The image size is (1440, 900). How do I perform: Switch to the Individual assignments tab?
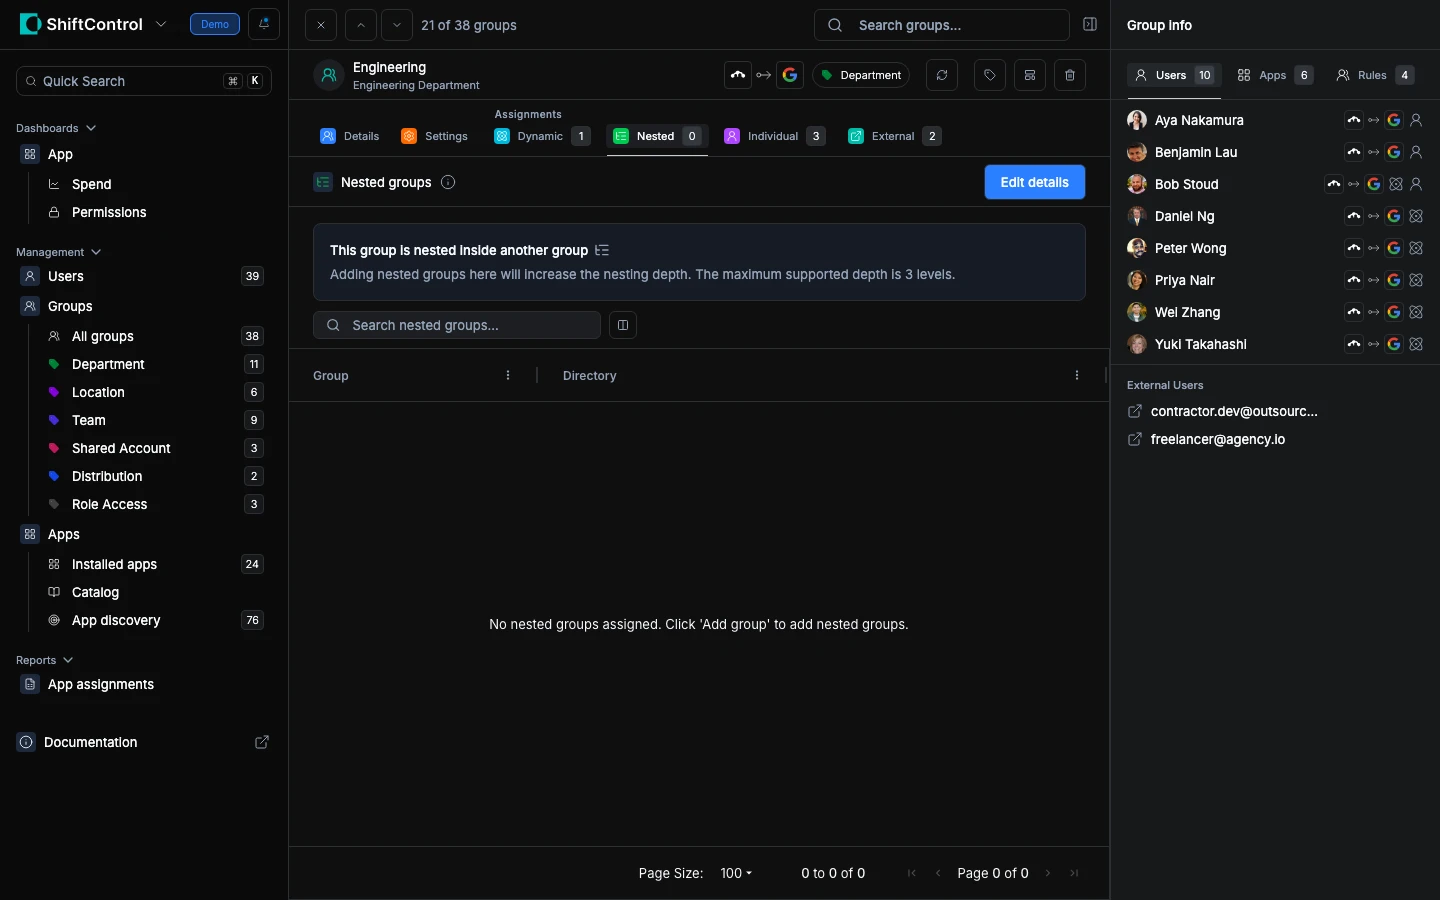(774, 136)
